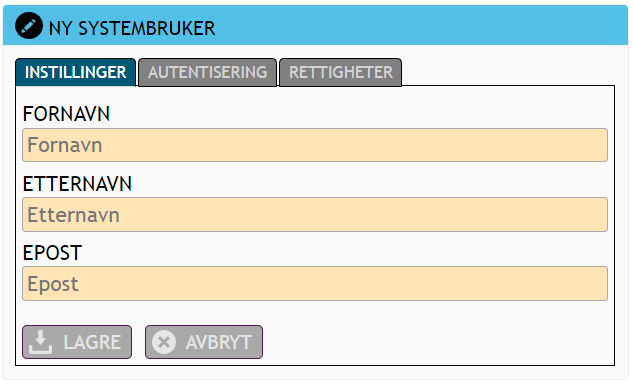Click the pencil edit icon in header

[29, 26]
